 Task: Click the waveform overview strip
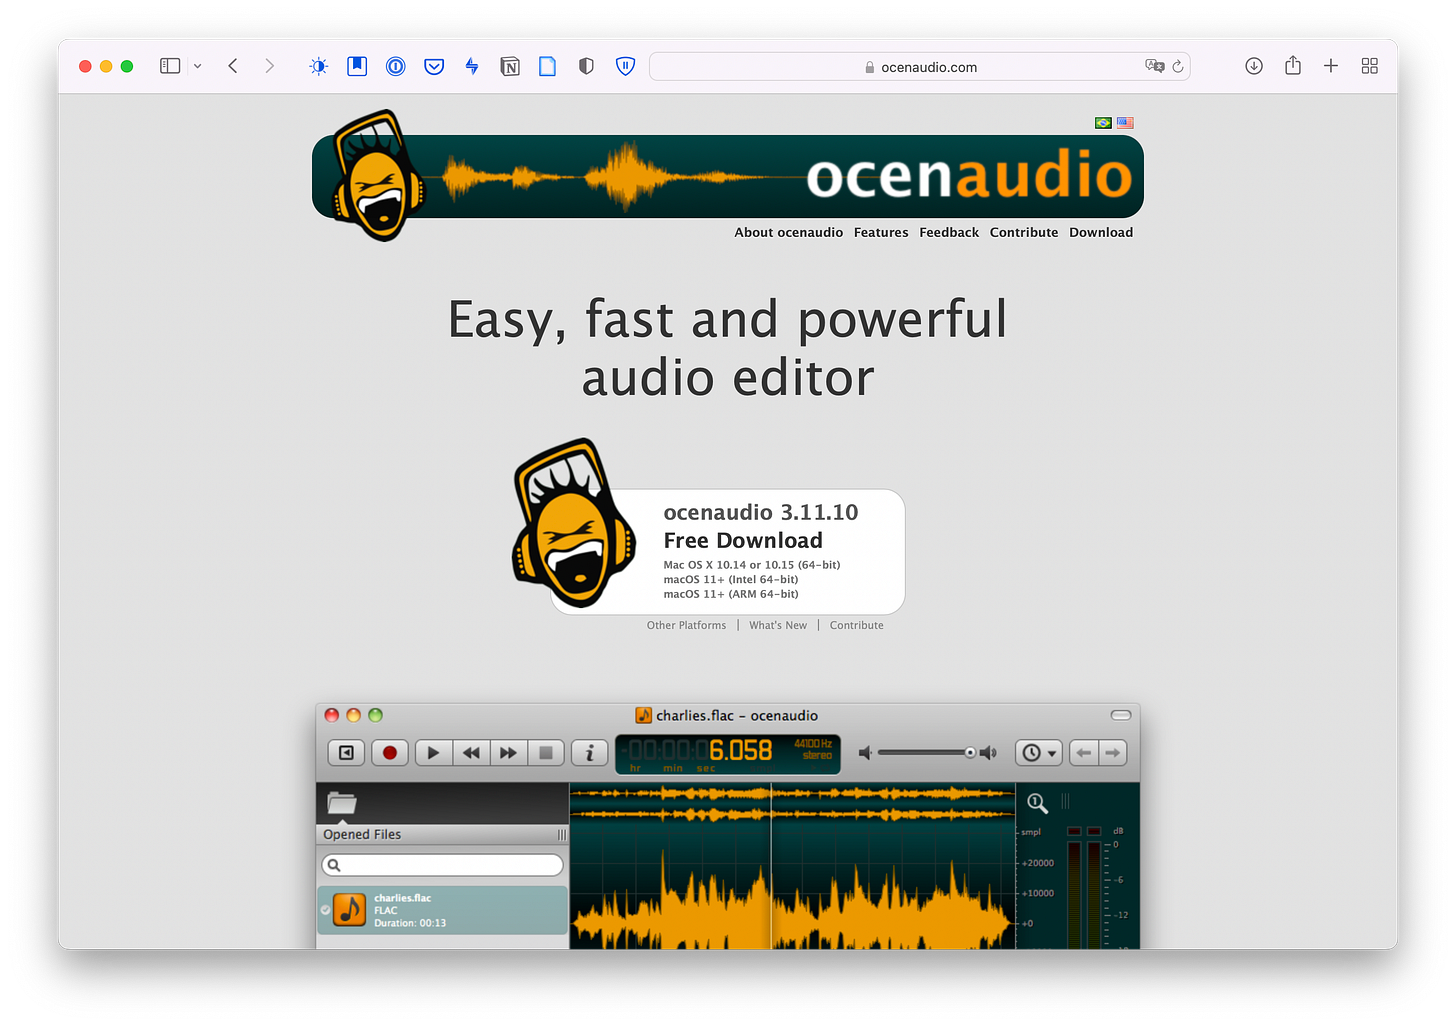coord(792,803)
